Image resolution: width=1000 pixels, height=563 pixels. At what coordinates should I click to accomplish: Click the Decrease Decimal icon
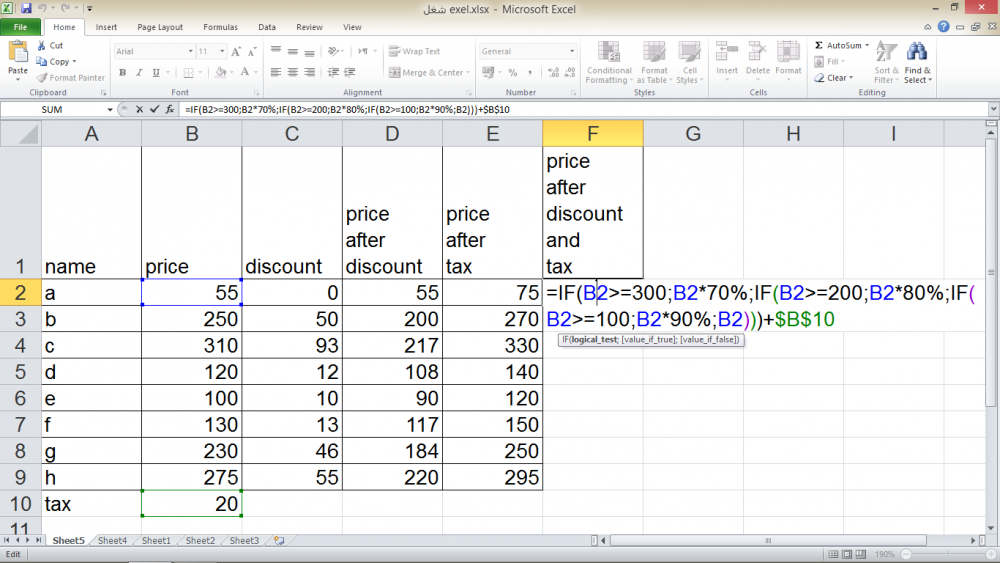pos(570,73)
